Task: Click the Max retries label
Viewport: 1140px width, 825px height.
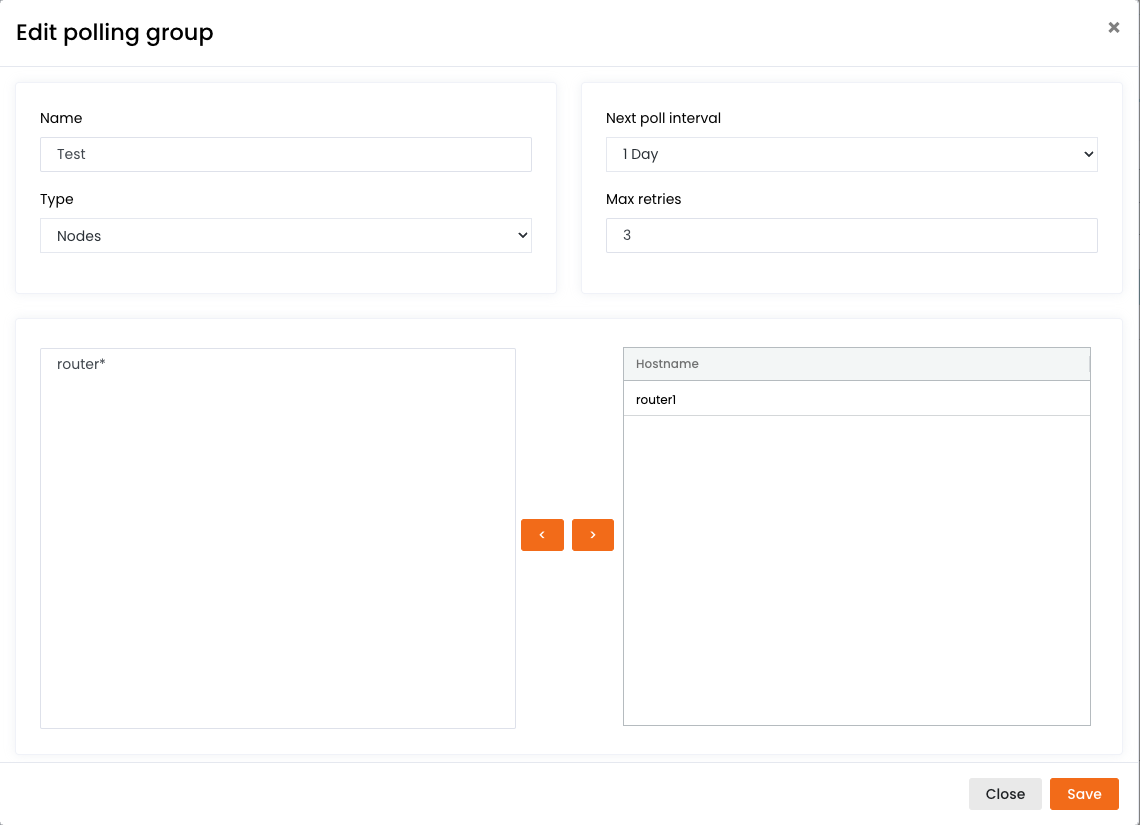Action: coord(643,199)
